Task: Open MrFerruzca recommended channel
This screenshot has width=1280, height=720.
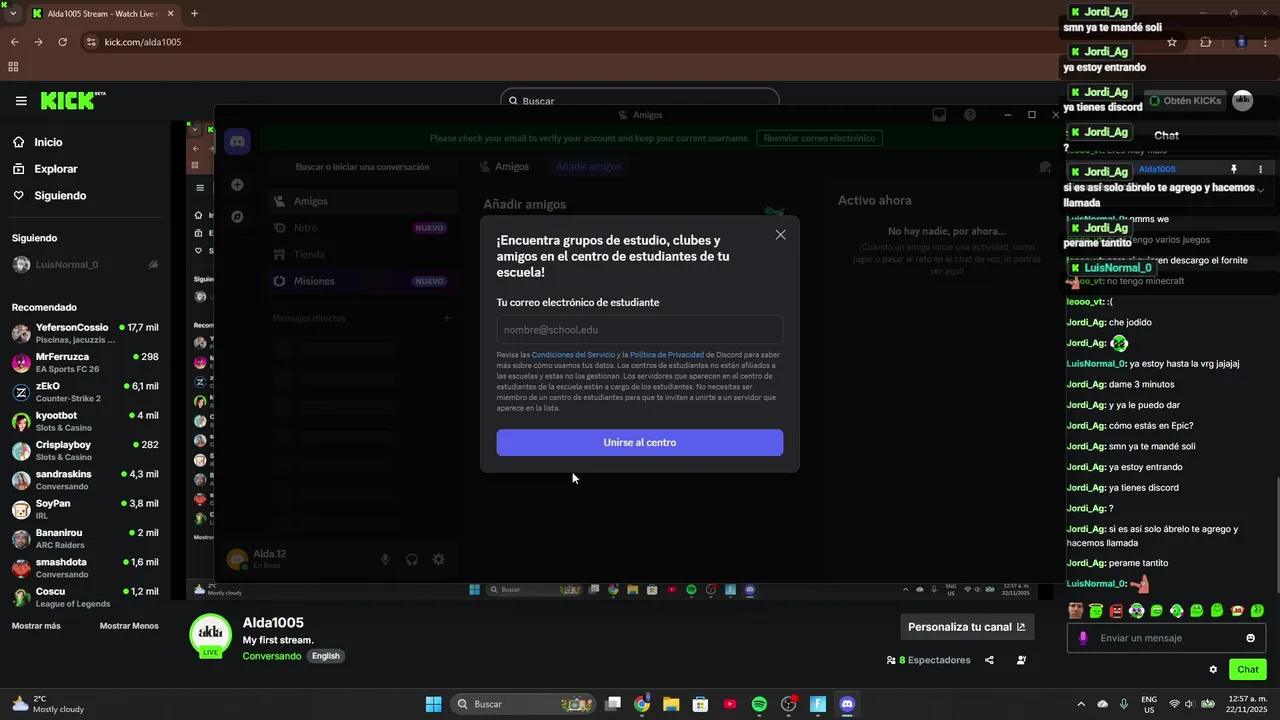Action: (85, 362)
